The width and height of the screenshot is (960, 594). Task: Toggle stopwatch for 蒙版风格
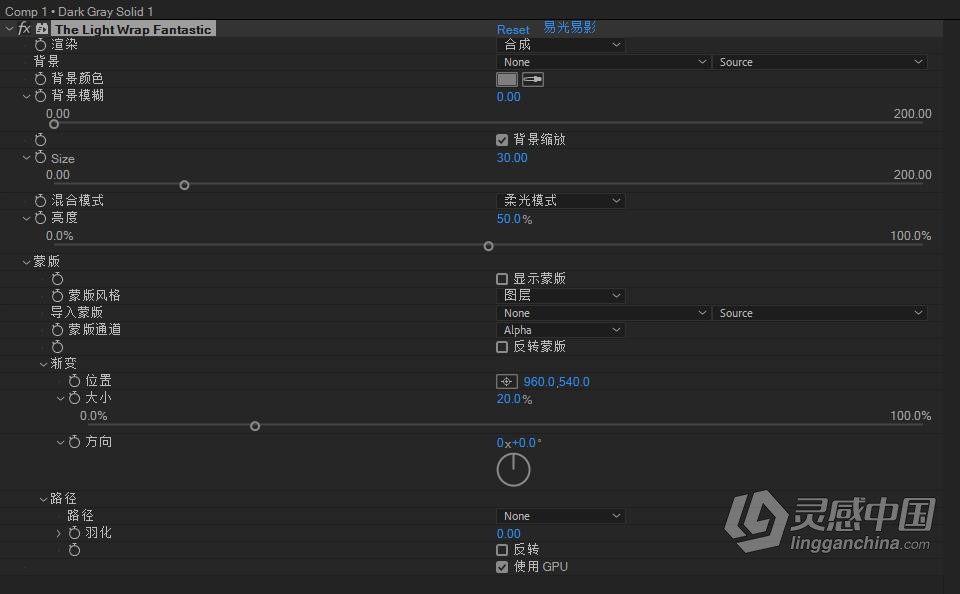pyautogui.click(x=58, y=296)
